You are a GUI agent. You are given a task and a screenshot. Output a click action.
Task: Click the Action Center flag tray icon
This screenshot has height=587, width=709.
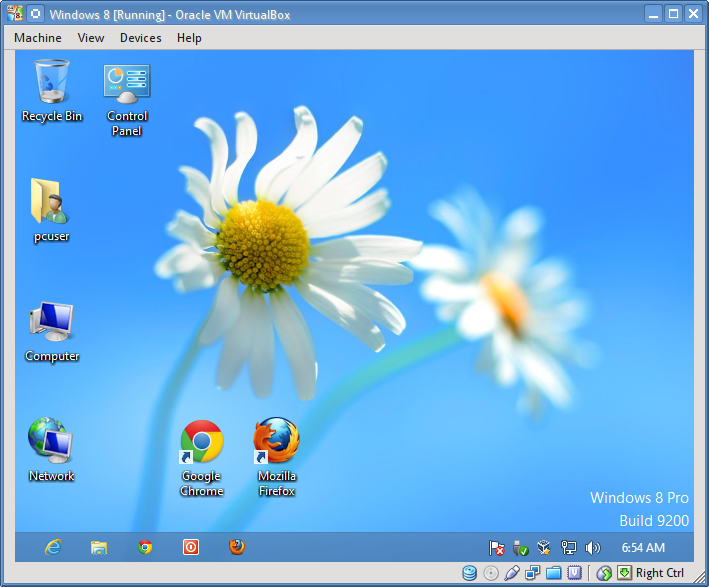pyautogui.click(x=497, y=548)
